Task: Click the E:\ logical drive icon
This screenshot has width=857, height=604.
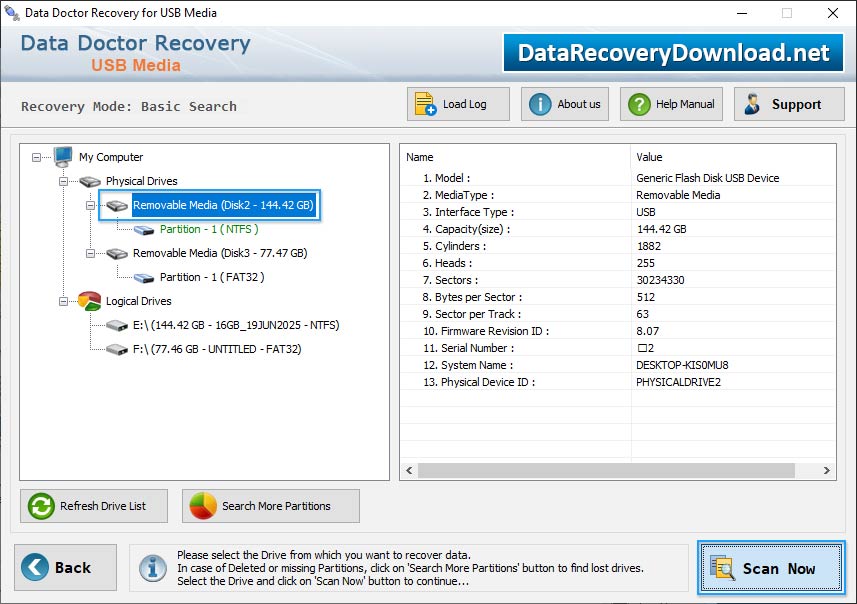Action: tap(116, 326)
